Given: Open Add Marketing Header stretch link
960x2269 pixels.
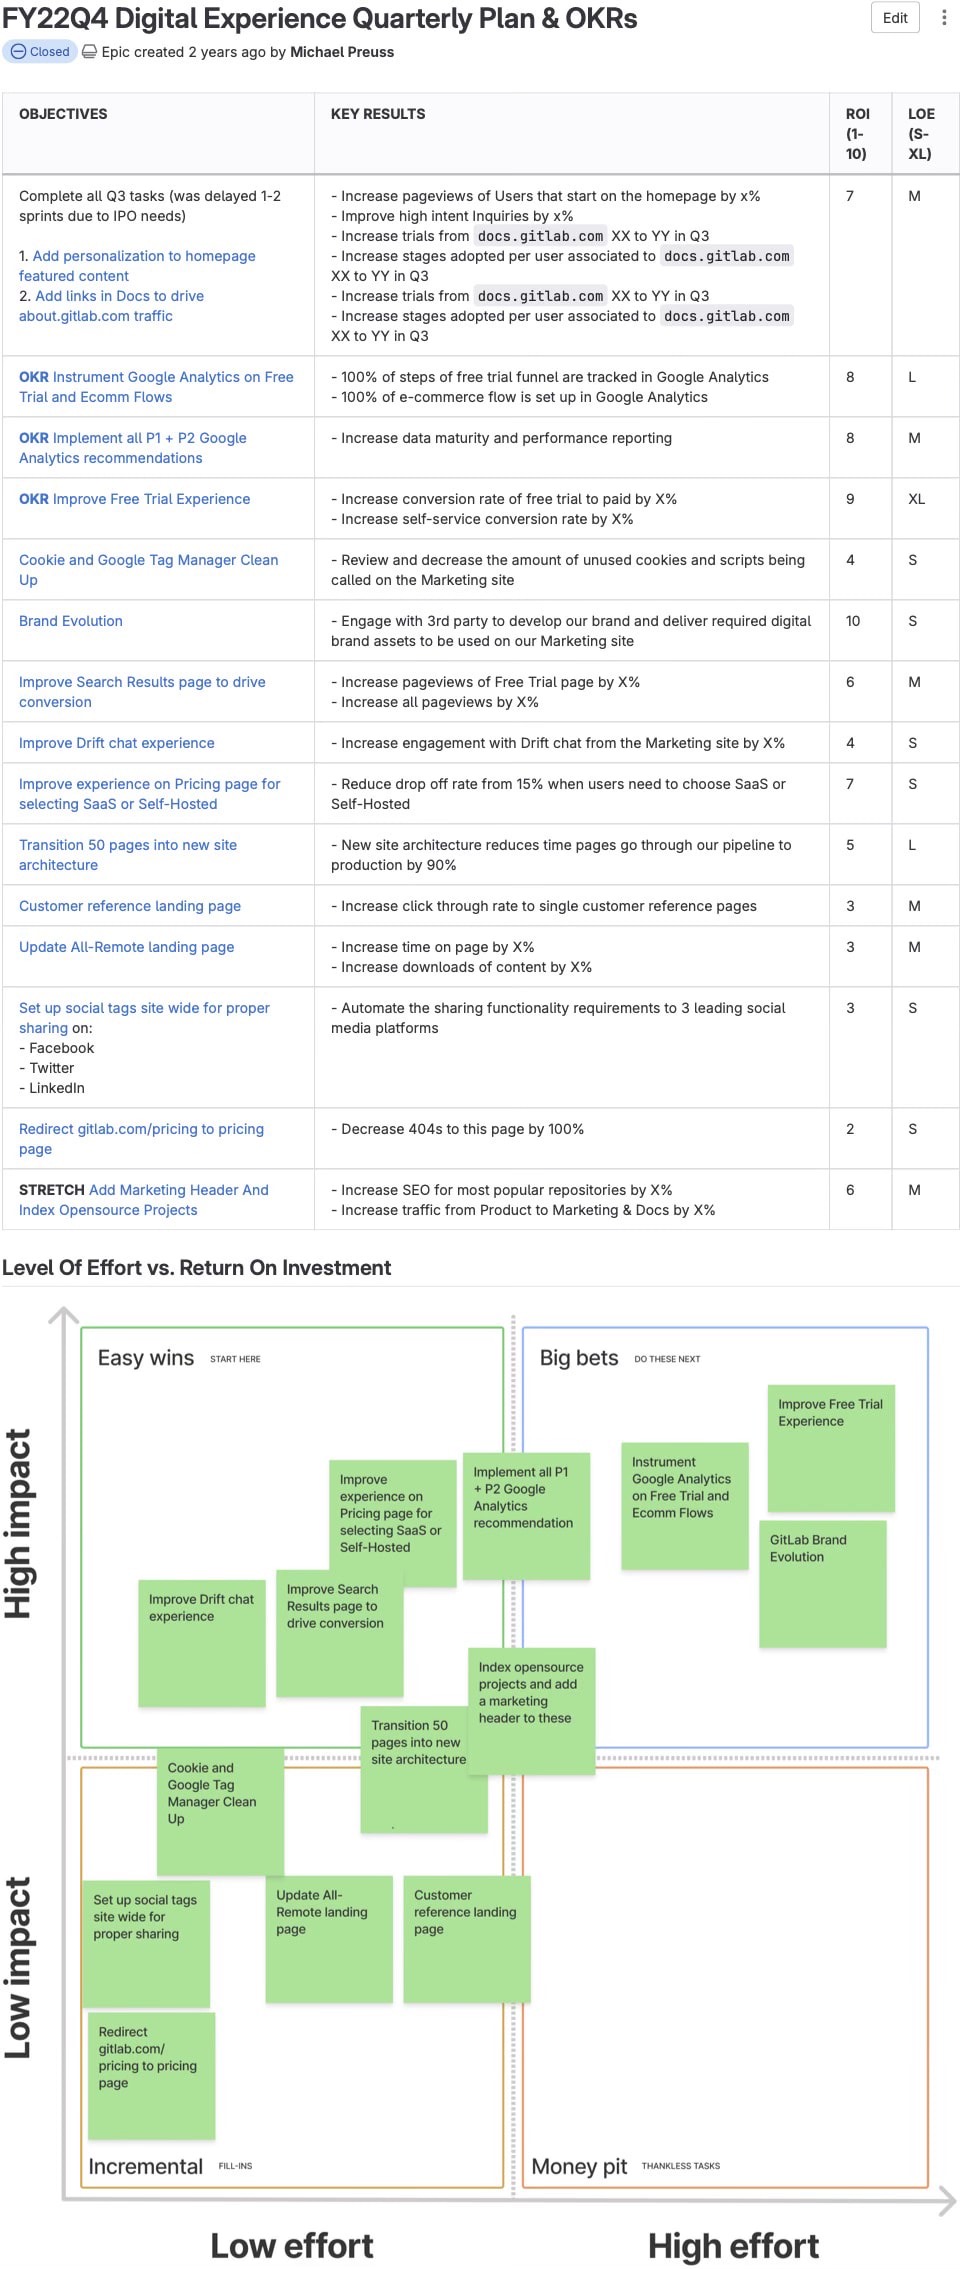Looking at the screenshot, I should tap(178, 1190).
